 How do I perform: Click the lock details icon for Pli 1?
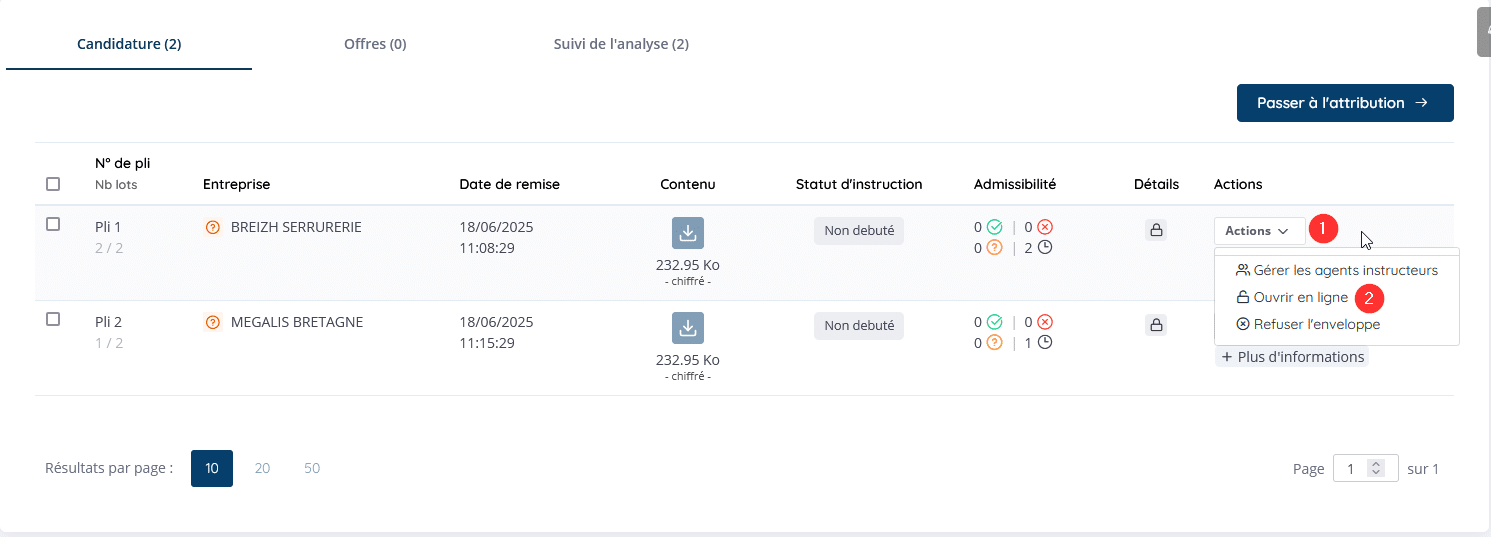pos(1156,230)
